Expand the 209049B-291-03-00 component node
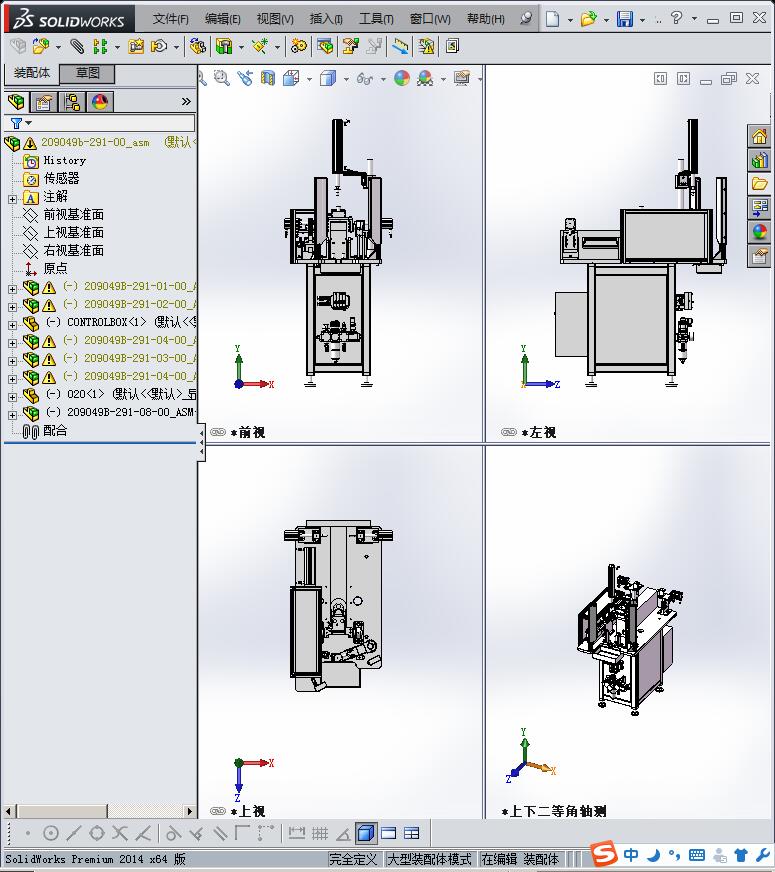This screenshot has width=775, height=872. pyautogui.click(x=12, y=360)
